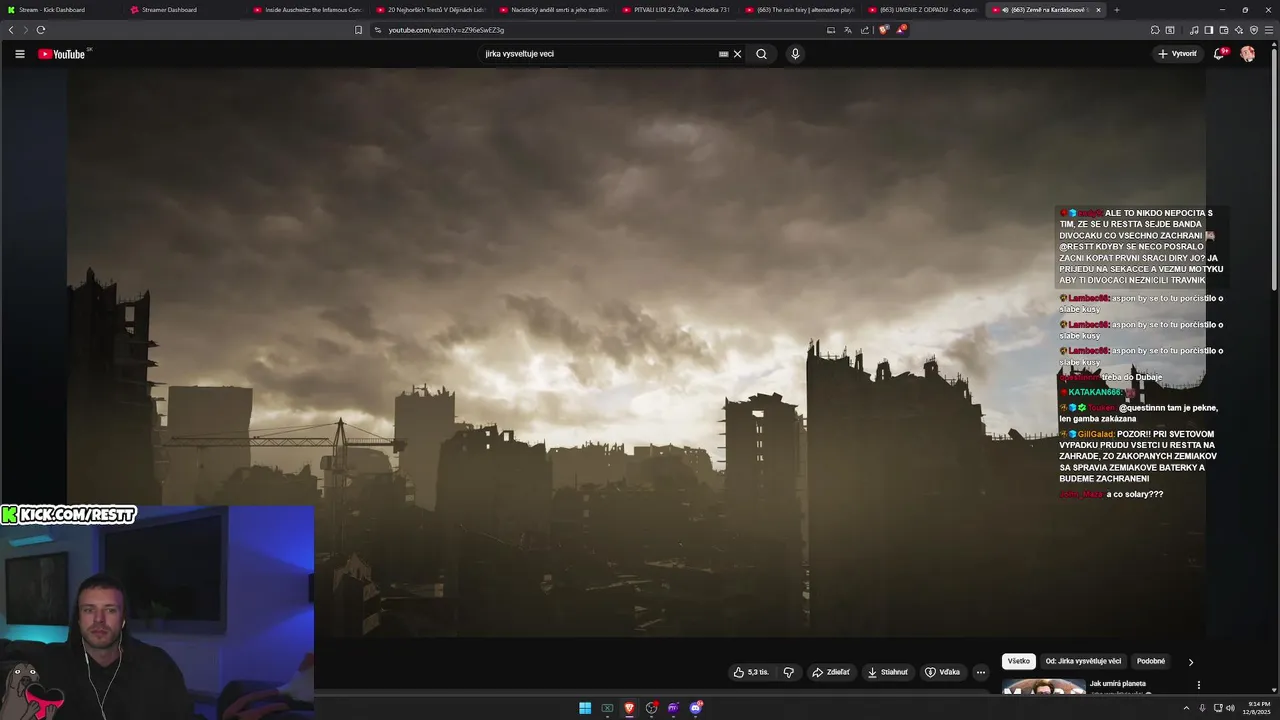Open a new browser tab

[x=1117, y=10]
